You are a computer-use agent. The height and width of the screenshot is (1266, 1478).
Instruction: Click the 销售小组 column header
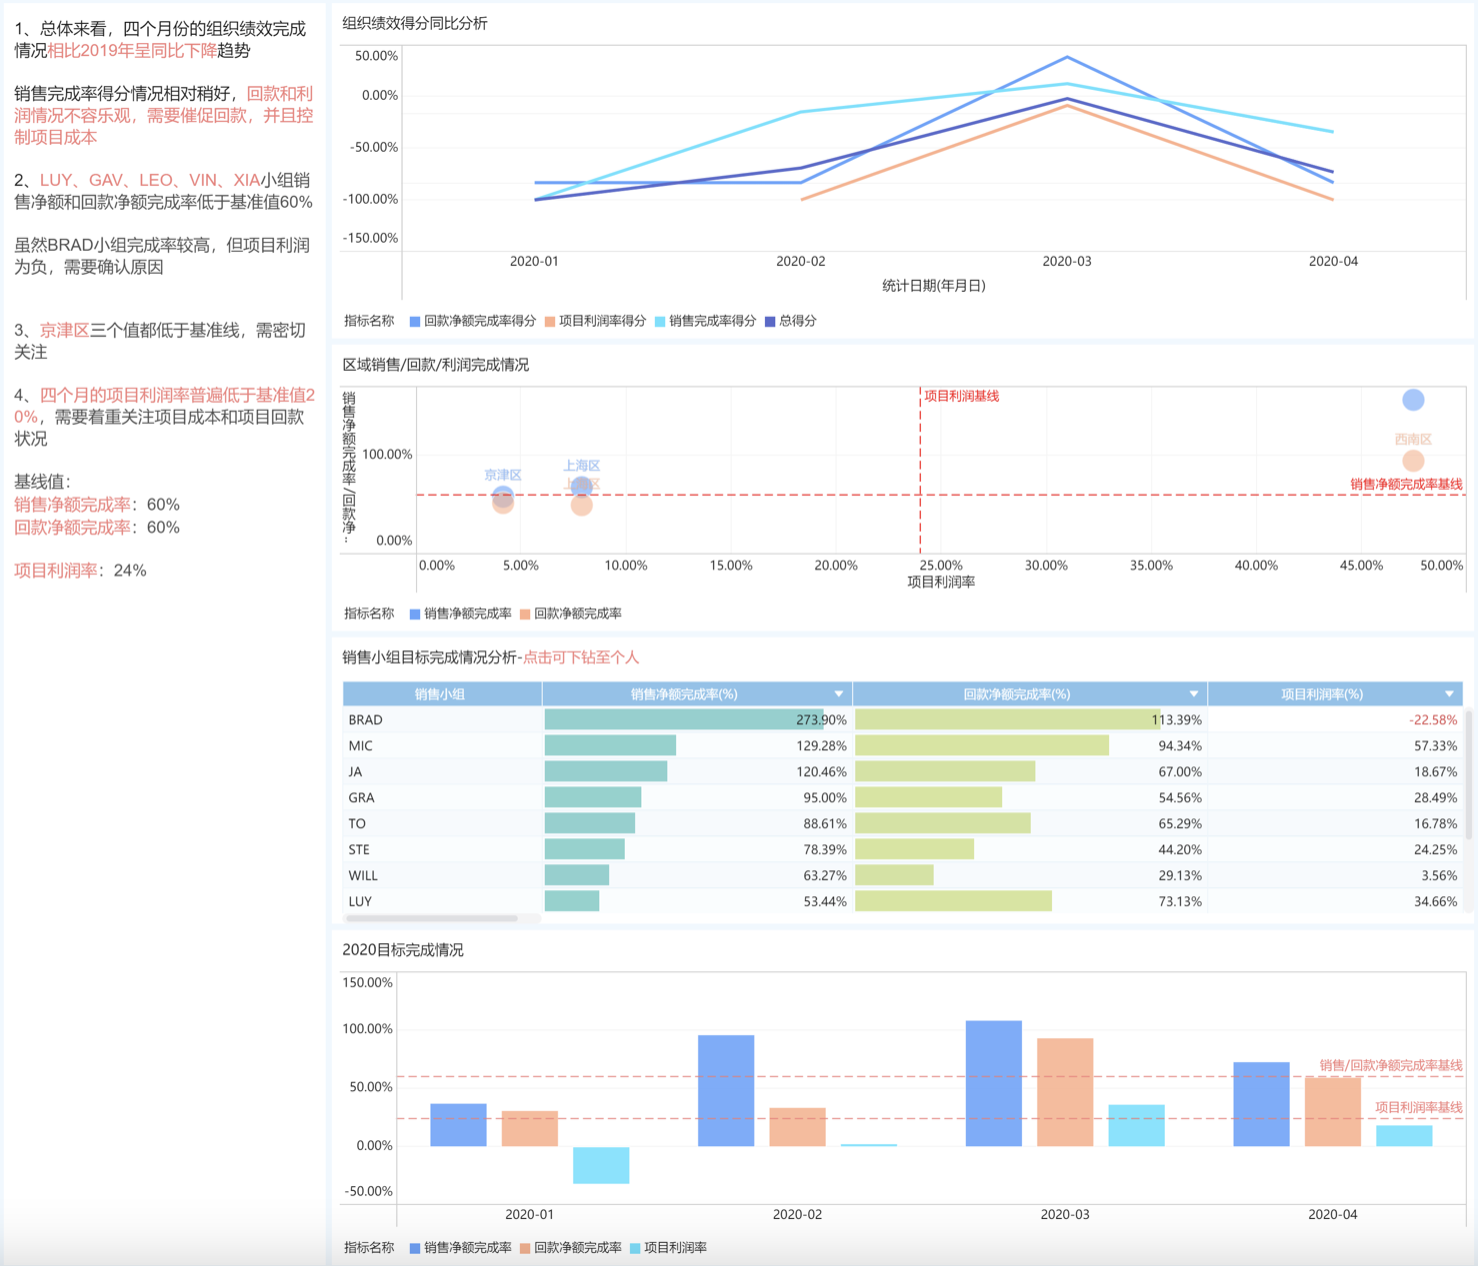(442, 694)
